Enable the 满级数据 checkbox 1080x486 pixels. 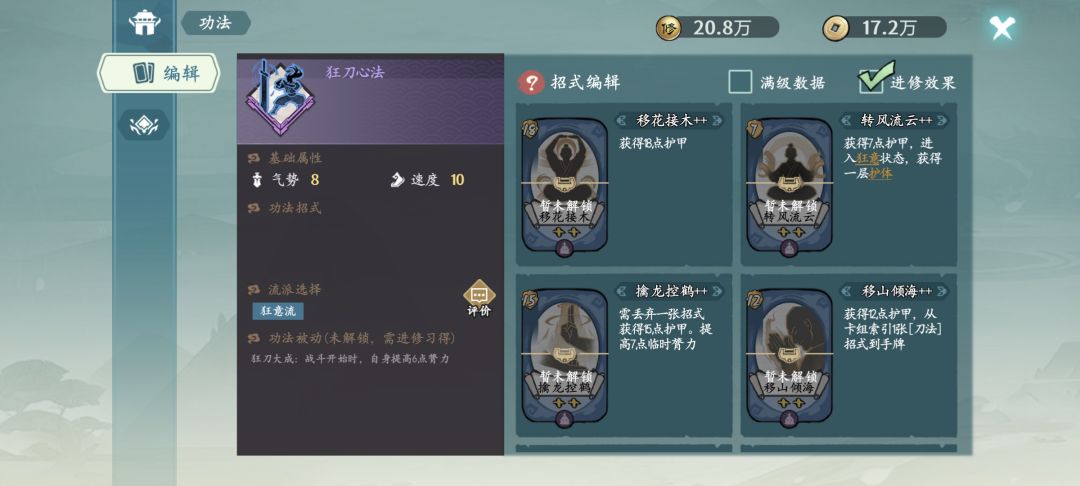740,83
